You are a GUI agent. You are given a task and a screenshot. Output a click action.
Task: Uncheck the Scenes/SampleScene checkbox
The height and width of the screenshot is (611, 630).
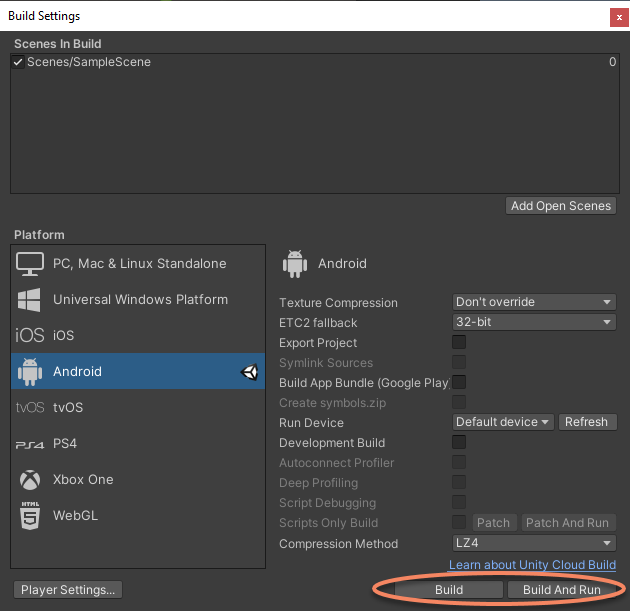(x=18, y=62)
